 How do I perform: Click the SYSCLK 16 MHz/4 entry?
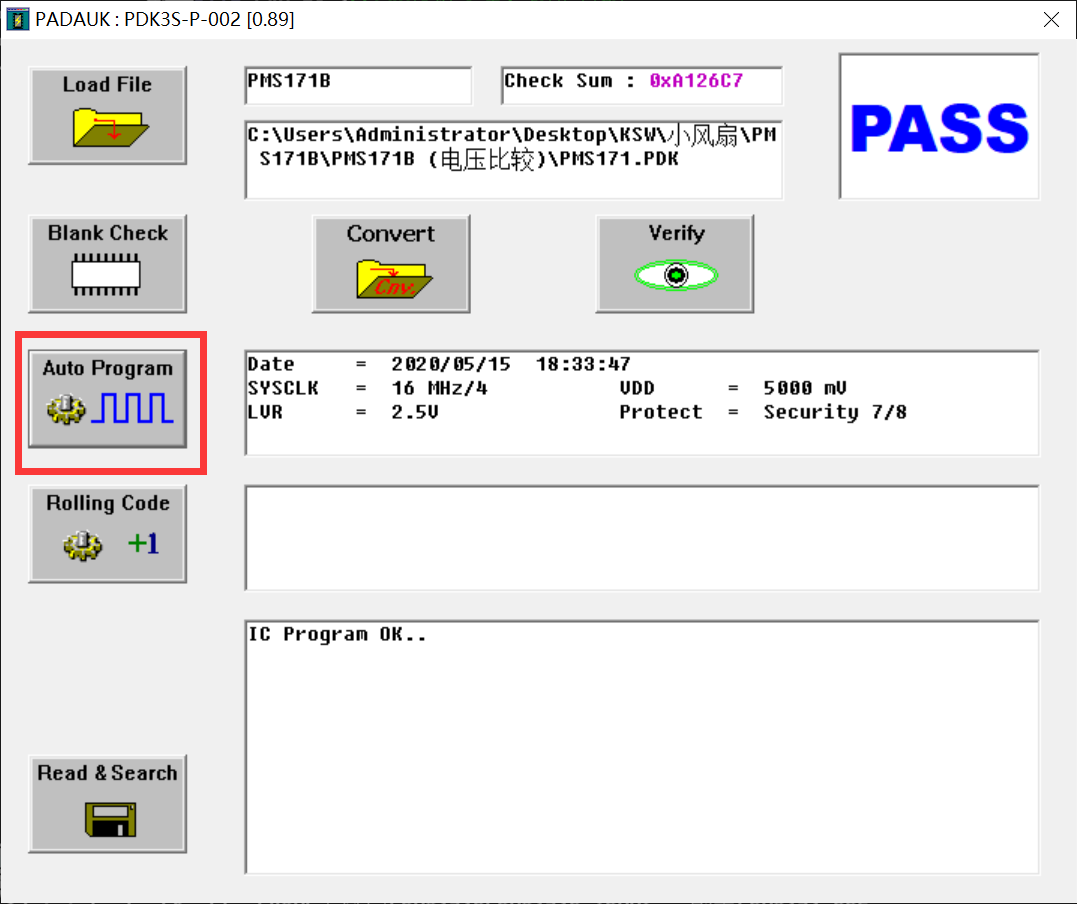click(x=367, y=388)
